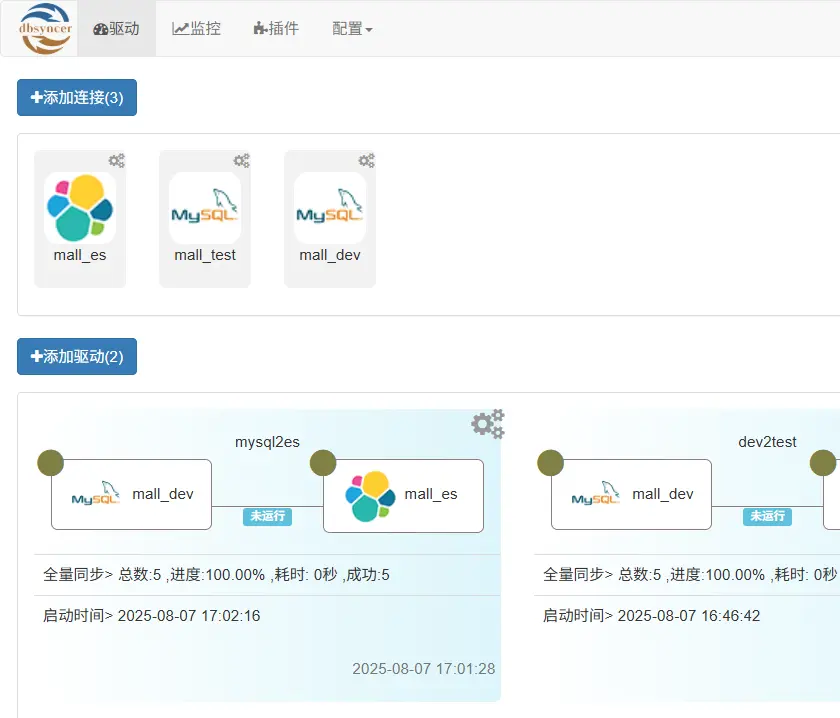Open the mall_dev MySQL connection
The height and width of the screenshot is (718, 840).
329,205
